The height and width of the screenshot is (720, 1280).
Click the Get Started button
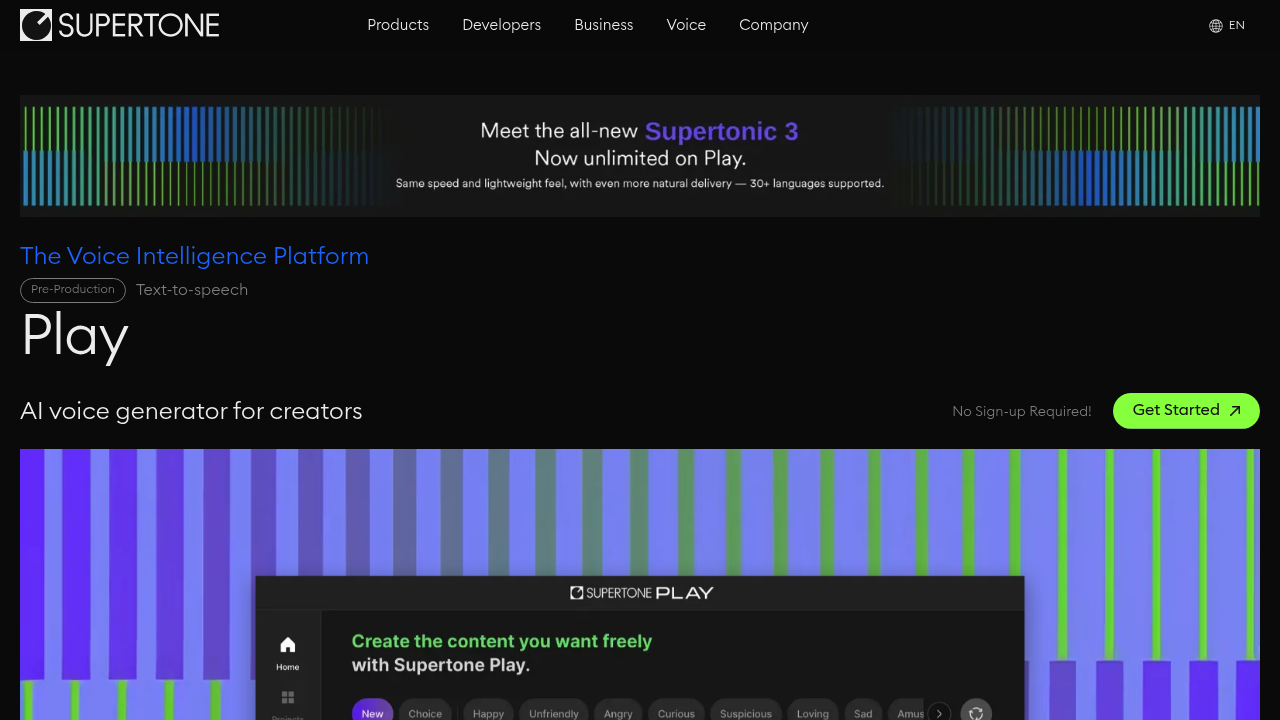pos(1186,411)
